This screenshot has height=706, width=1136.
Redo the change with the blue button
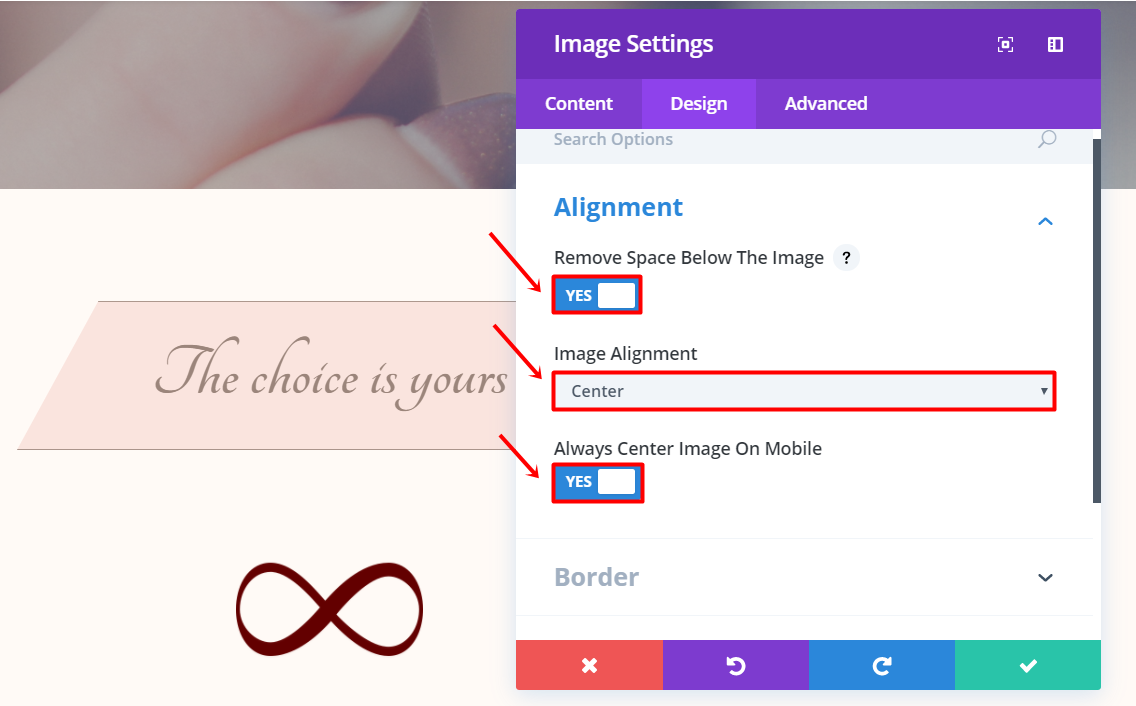coord(881,665)
